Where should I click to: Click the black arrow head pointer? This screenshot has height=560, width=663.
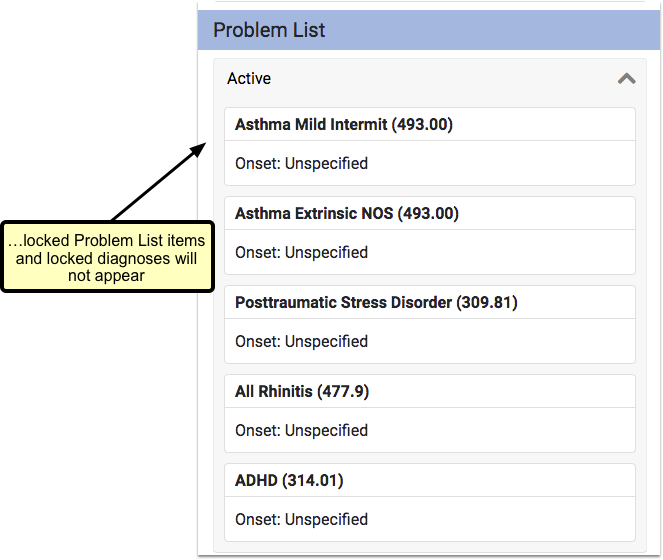[198, 149]
